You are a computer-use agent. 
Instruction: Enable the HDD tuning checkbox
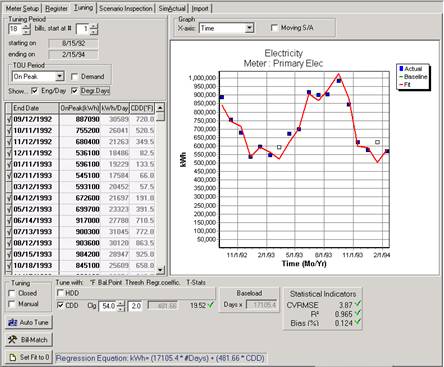coord(61,293)
